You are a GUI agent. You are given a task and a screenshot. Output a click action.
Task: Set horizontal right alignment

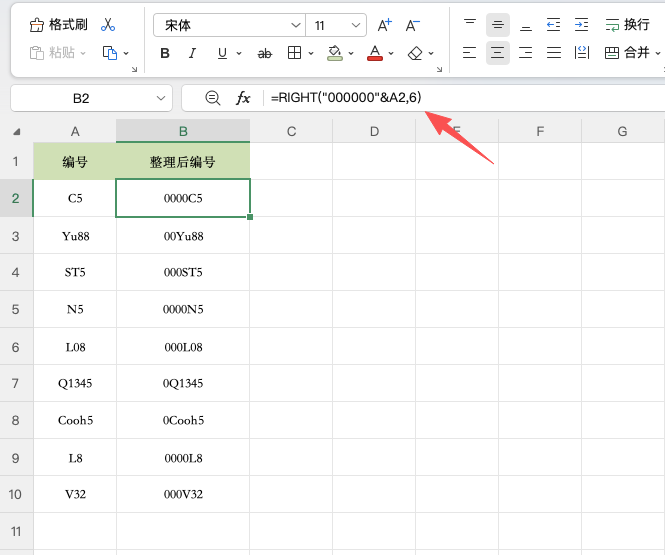pos(525,53)
